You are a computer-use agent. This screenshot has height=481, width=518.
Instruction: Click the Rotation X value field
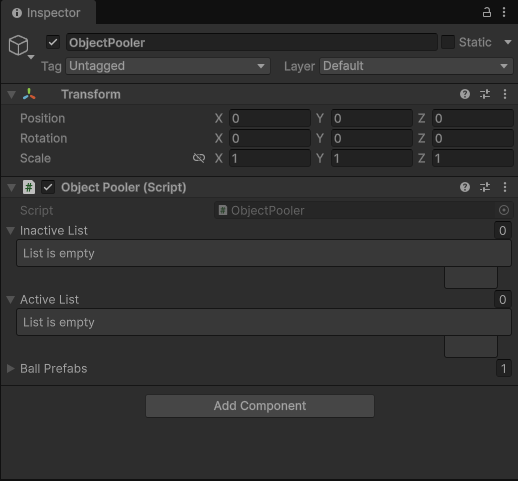click(270, 138)
